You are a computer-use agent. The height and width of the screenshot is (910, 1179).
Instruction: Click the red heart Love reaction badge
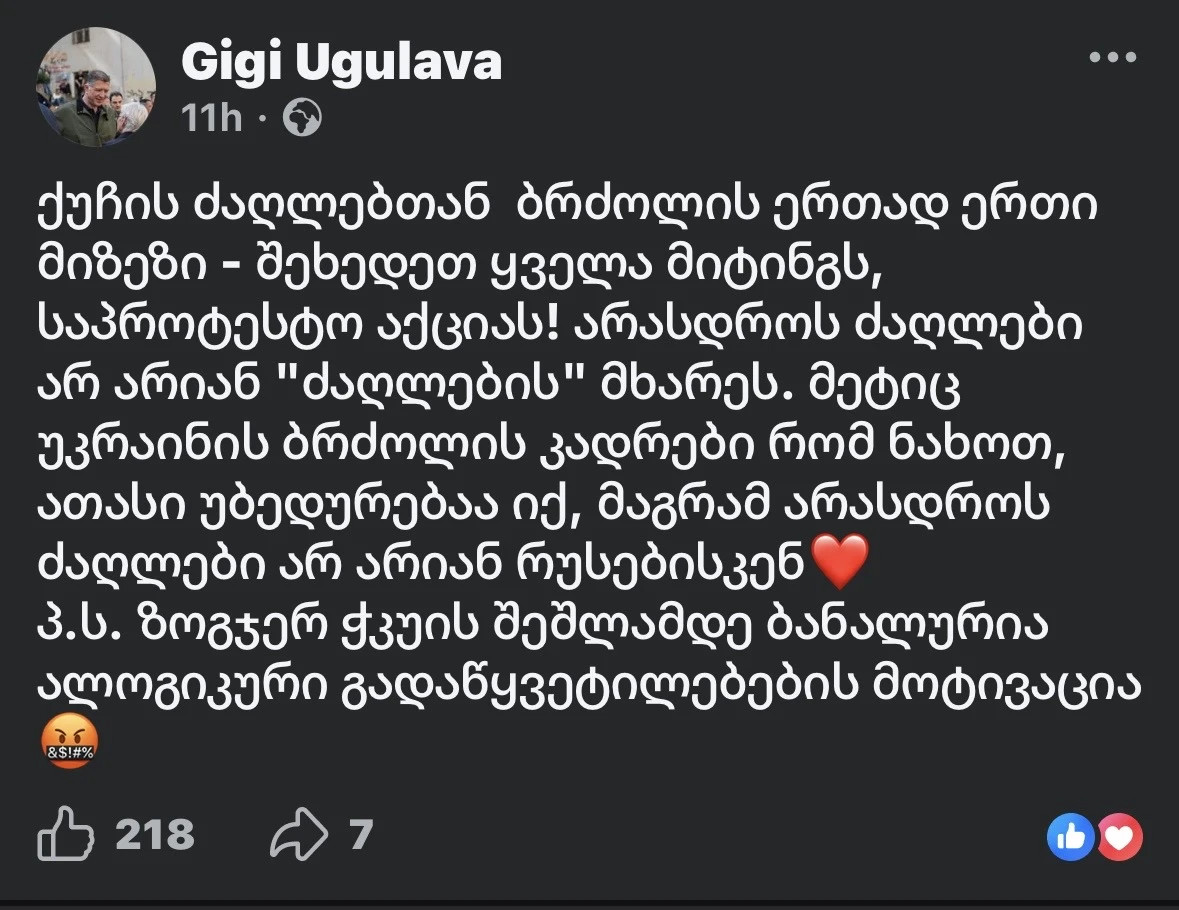pos(1119,837)
